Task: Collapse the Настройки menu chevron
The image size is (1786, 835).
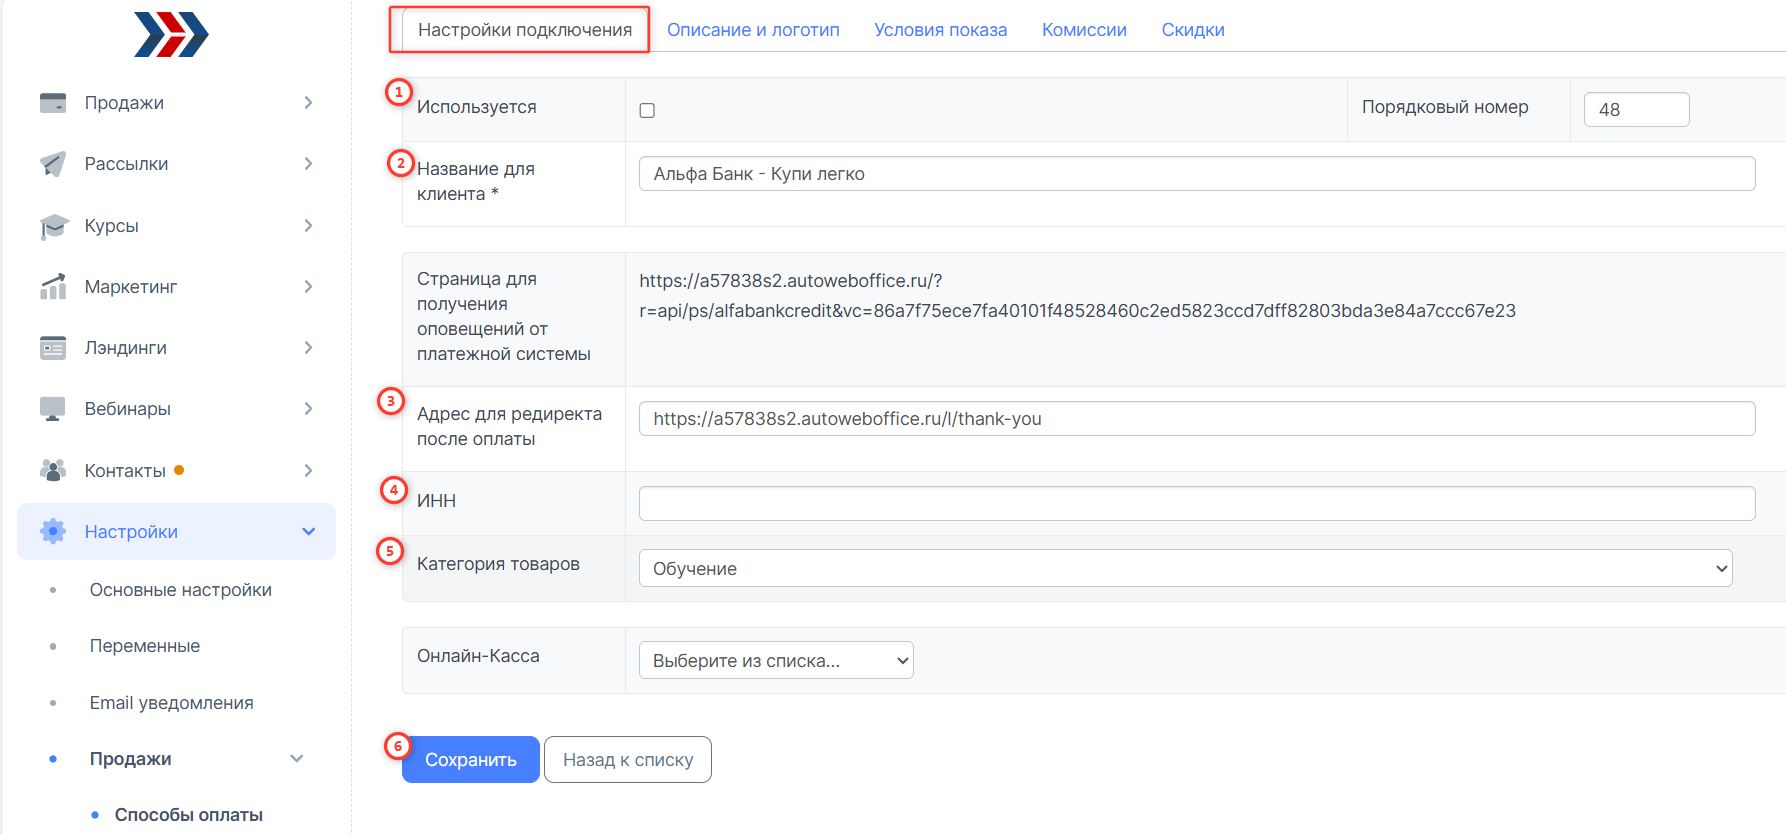Action: (309, 531)
